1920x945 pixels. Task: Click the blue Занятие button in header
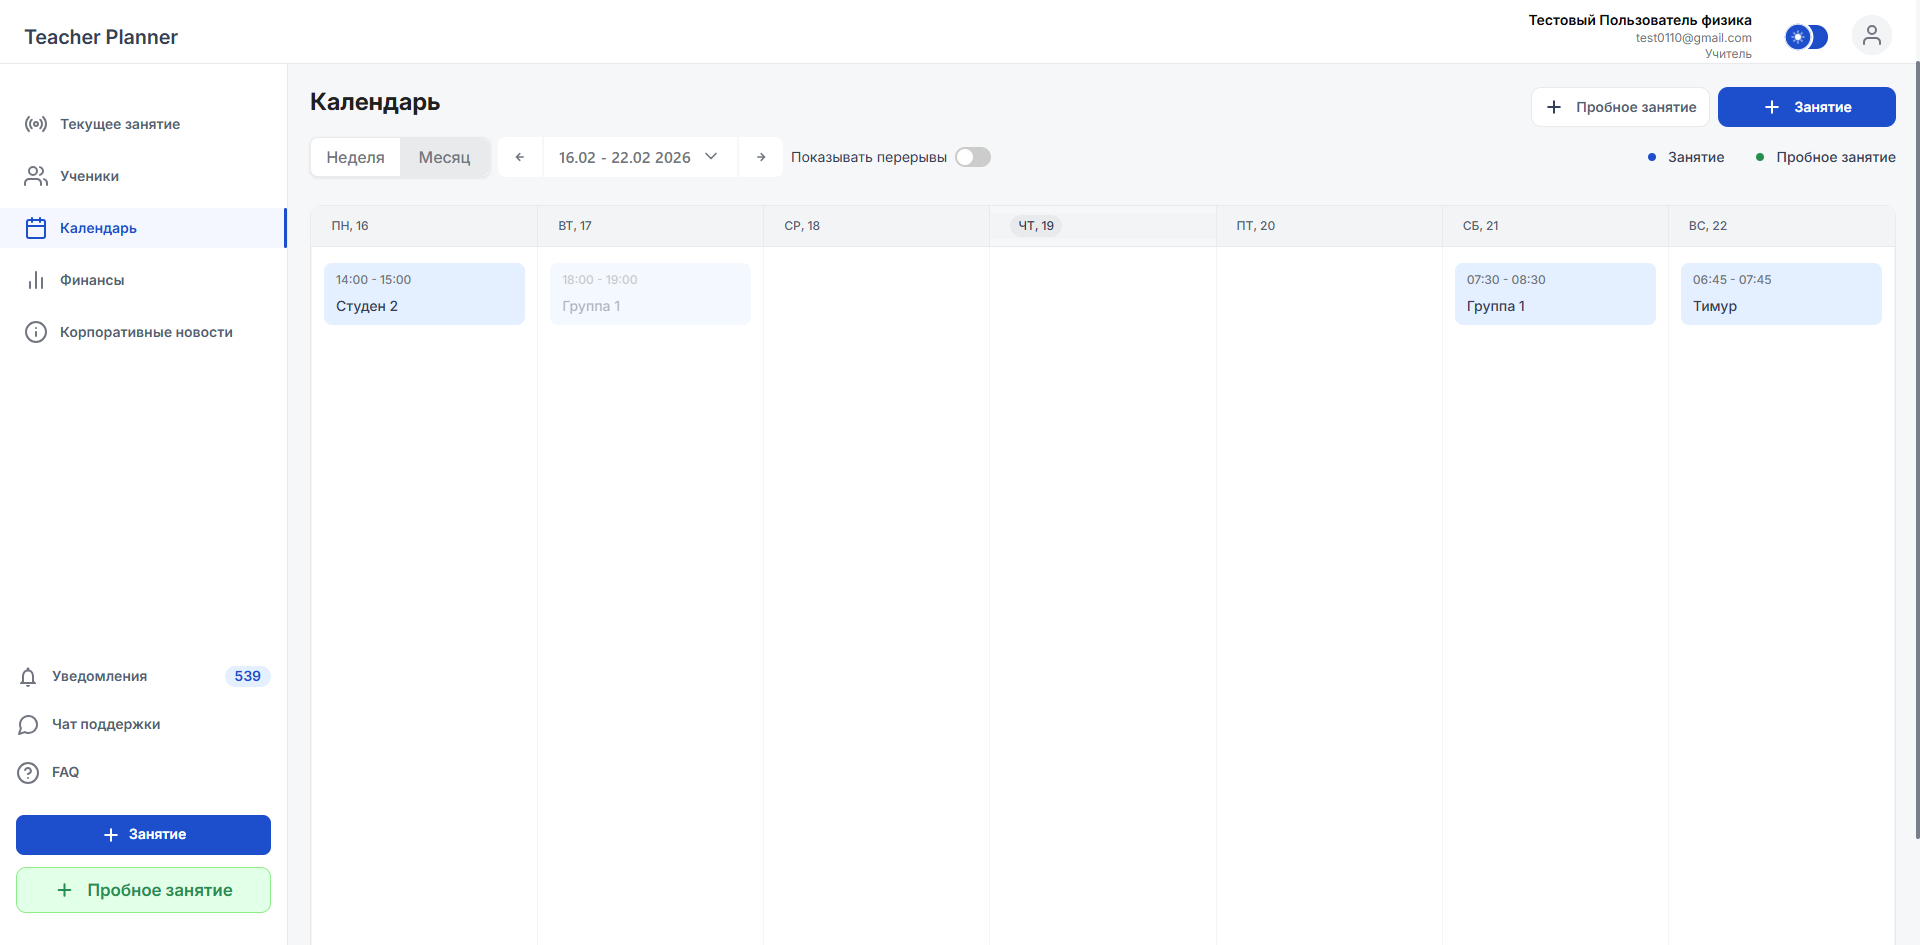pyautogui.click(x=1806, y=107)
